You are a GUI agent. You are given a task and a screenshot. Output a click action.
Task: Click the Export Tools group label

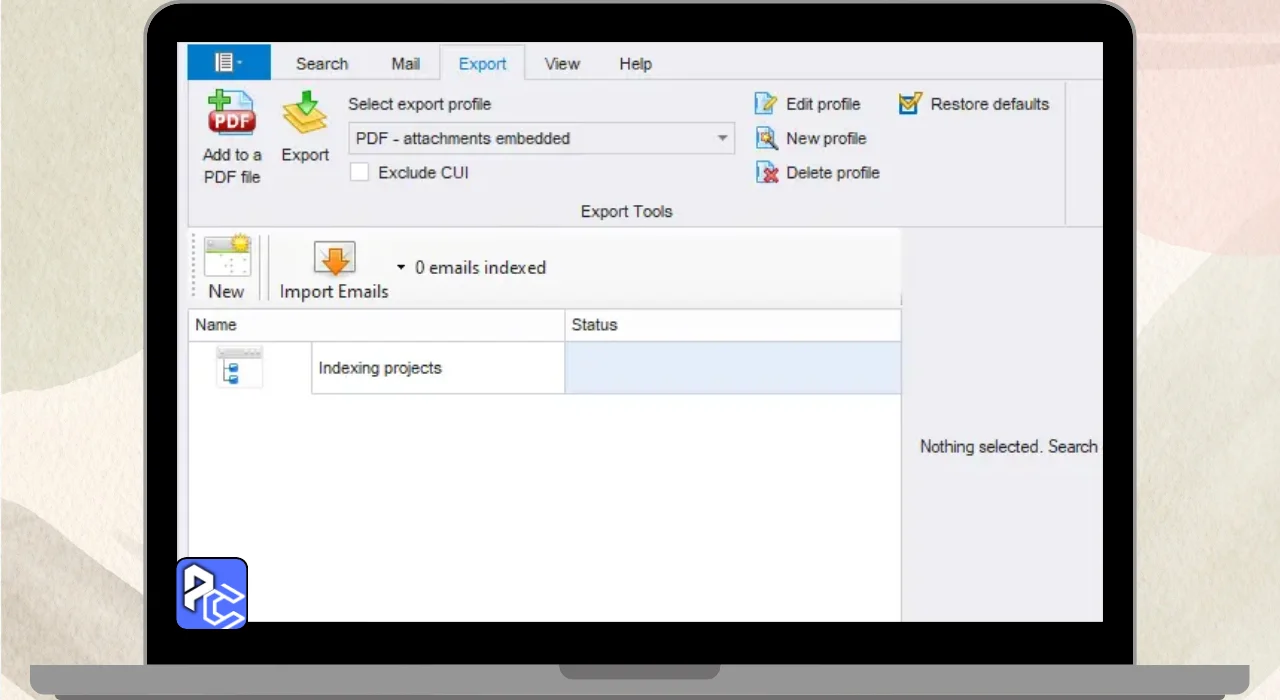(627, 212)
